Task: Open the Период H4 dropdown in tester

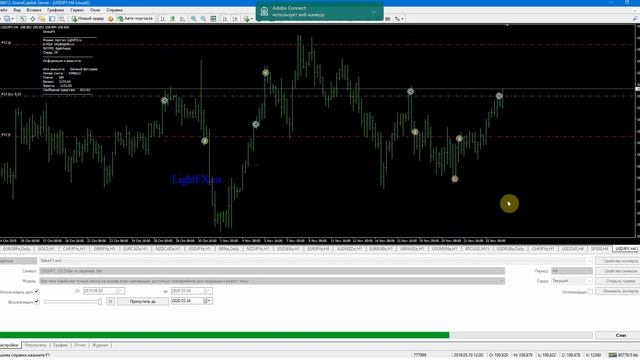Action: point(572,271)
